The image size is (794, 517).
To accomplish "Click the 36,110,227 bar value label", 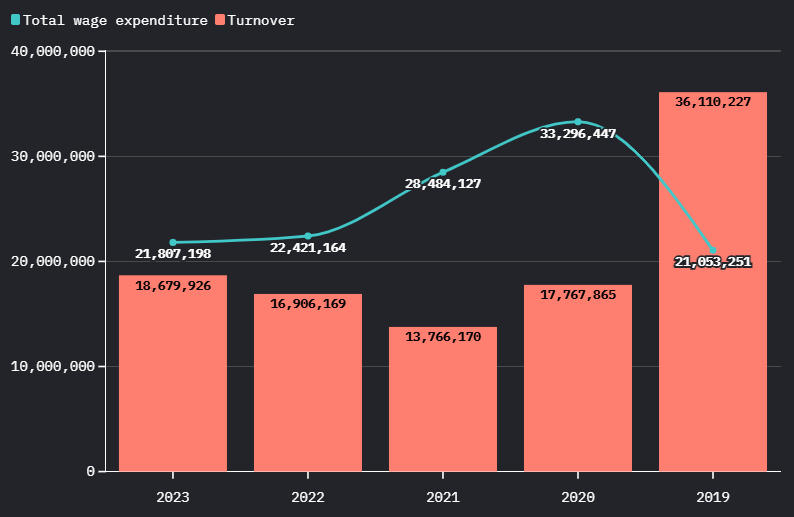I will point(713,102).
